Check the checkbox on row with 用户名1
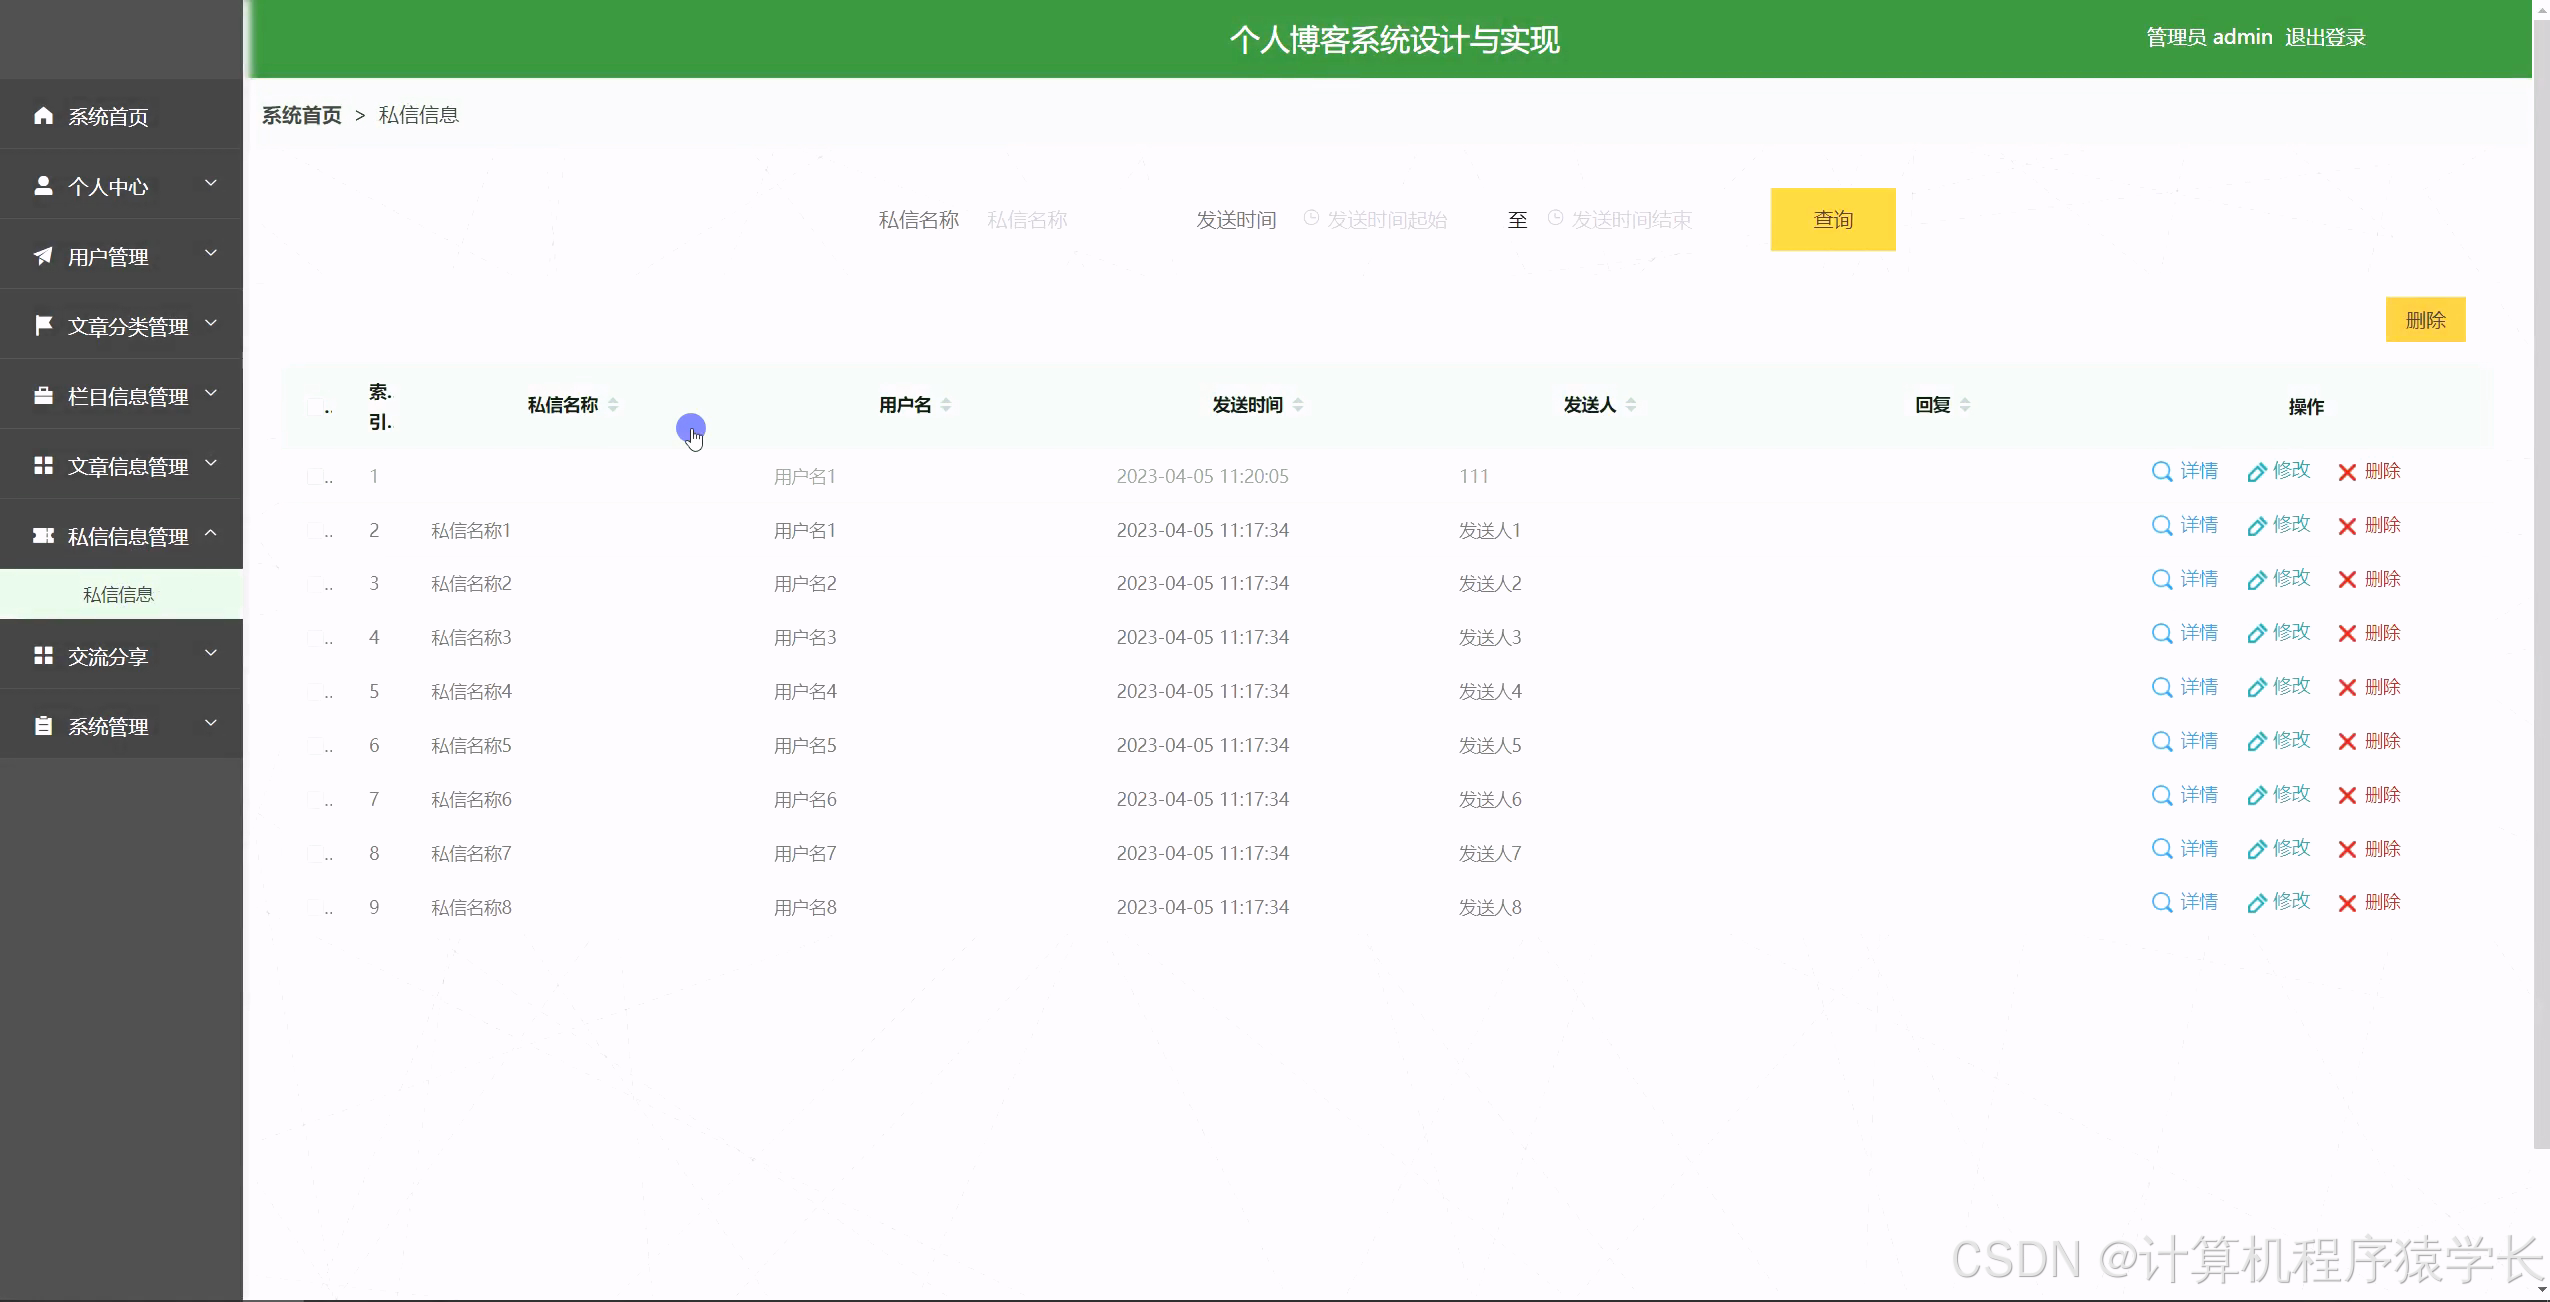This screenshot has width=2550, height=1302. [x=318, y=475]
